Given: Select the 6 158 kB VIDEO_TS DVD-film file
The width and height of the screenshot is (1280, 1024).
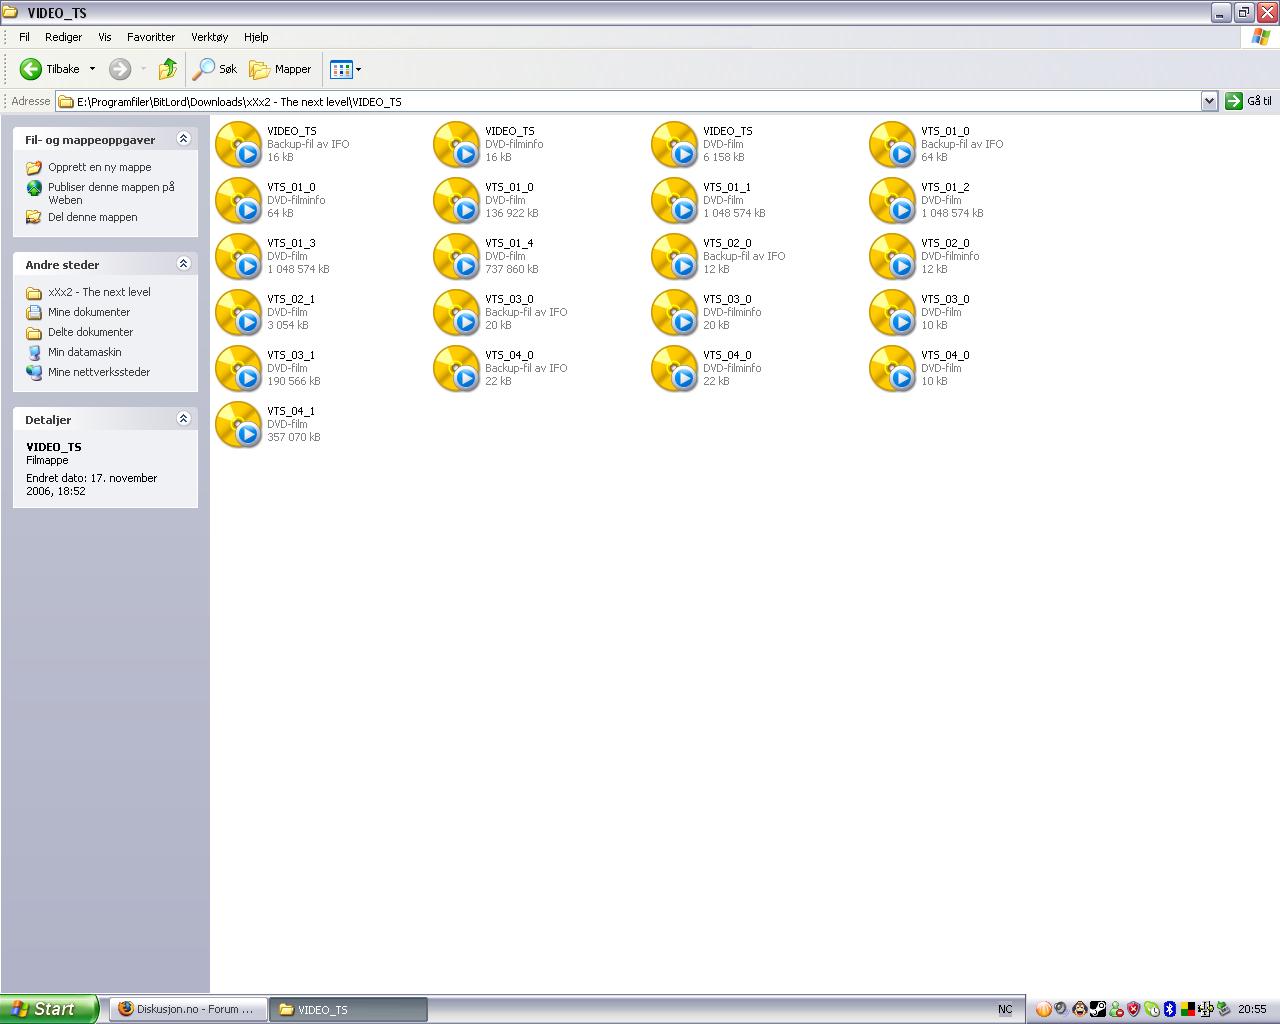Looking at the screenshot, I should click(675, 145).
